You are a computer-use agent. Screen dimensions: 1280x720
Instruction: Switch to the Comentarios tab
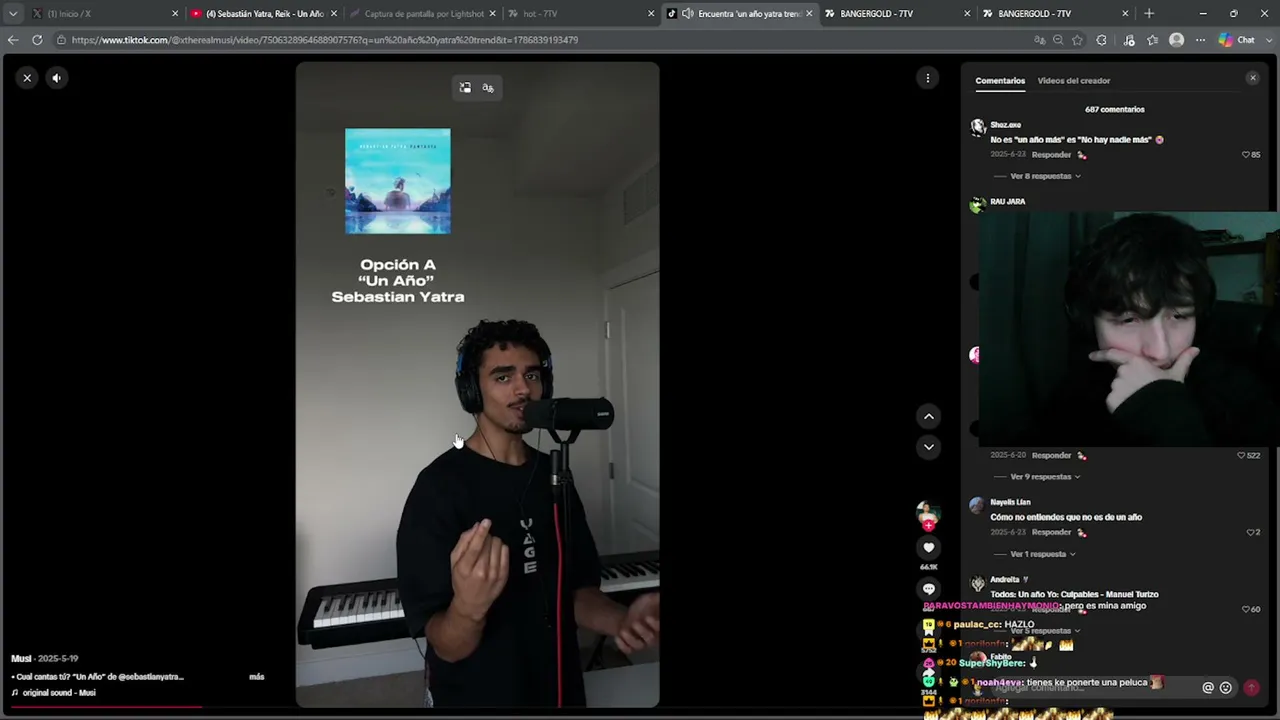[1000, 81]
